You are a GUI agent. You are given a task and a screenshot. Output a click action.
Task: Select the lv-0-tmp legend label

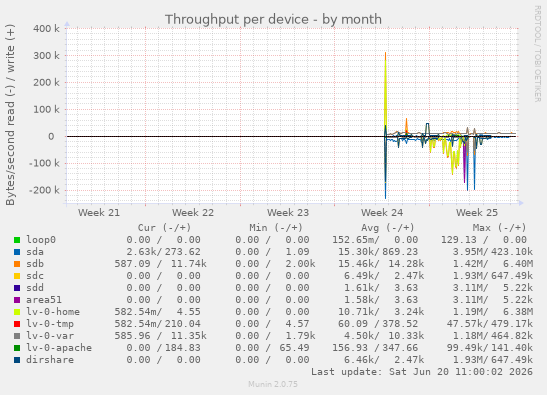(50, 324)
